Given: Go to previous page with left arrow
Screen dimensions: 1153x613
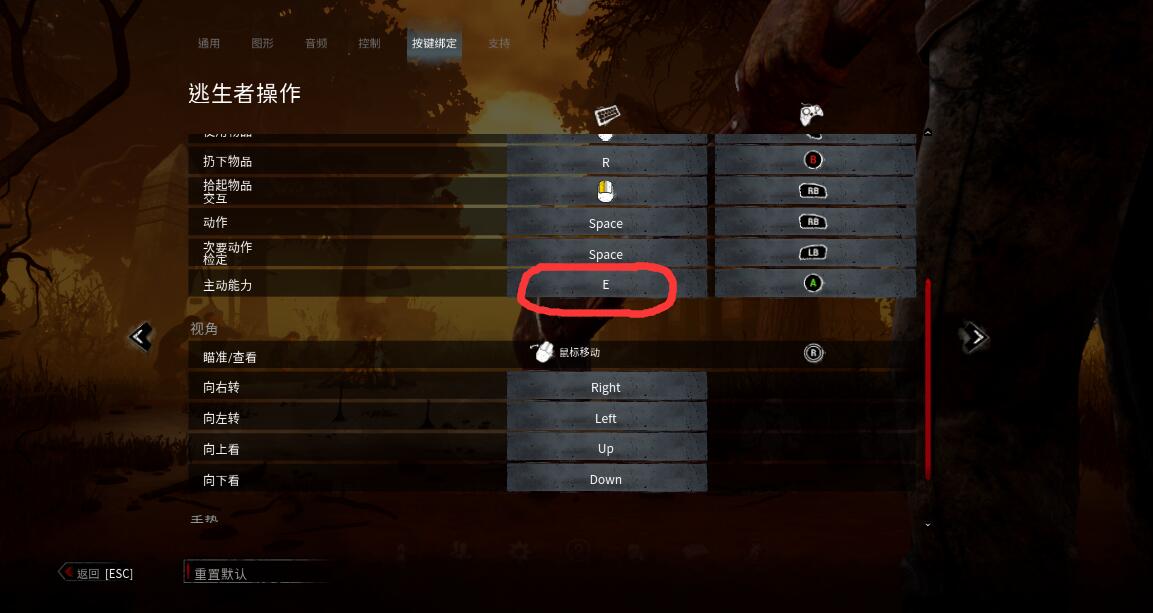Looking at the screenshot, I should tap(141, 337).
